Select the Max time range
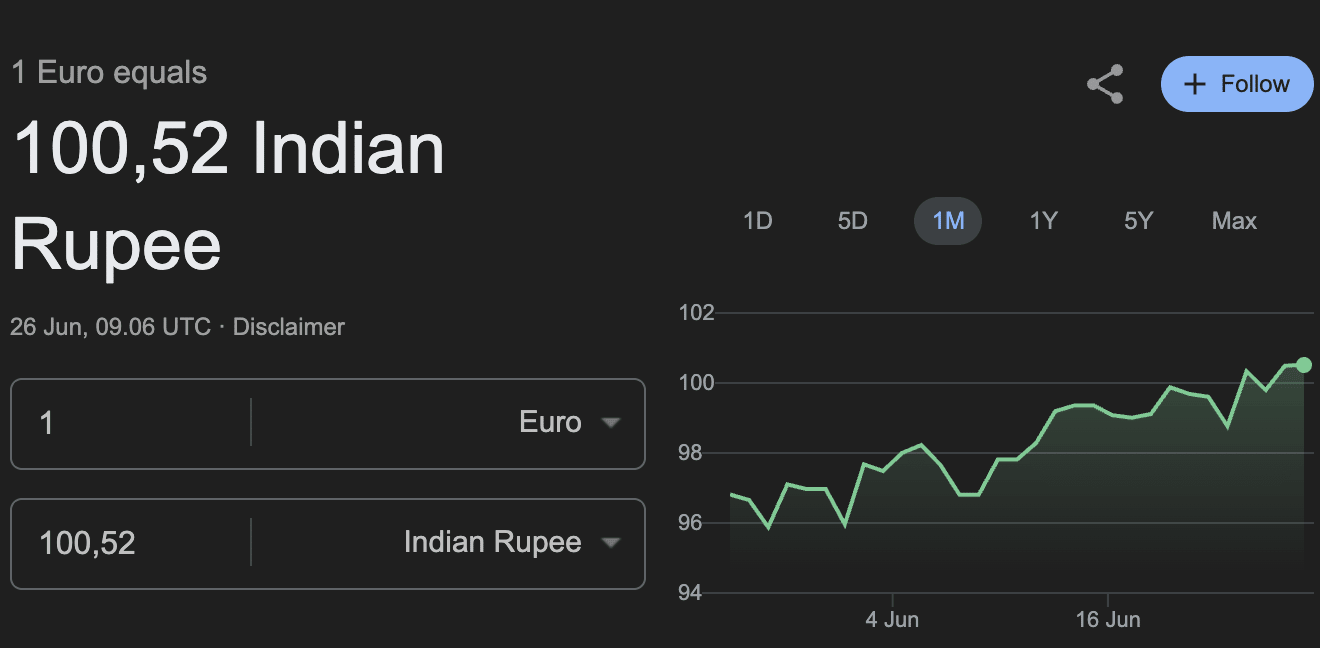 click(x=1234, y=221)
